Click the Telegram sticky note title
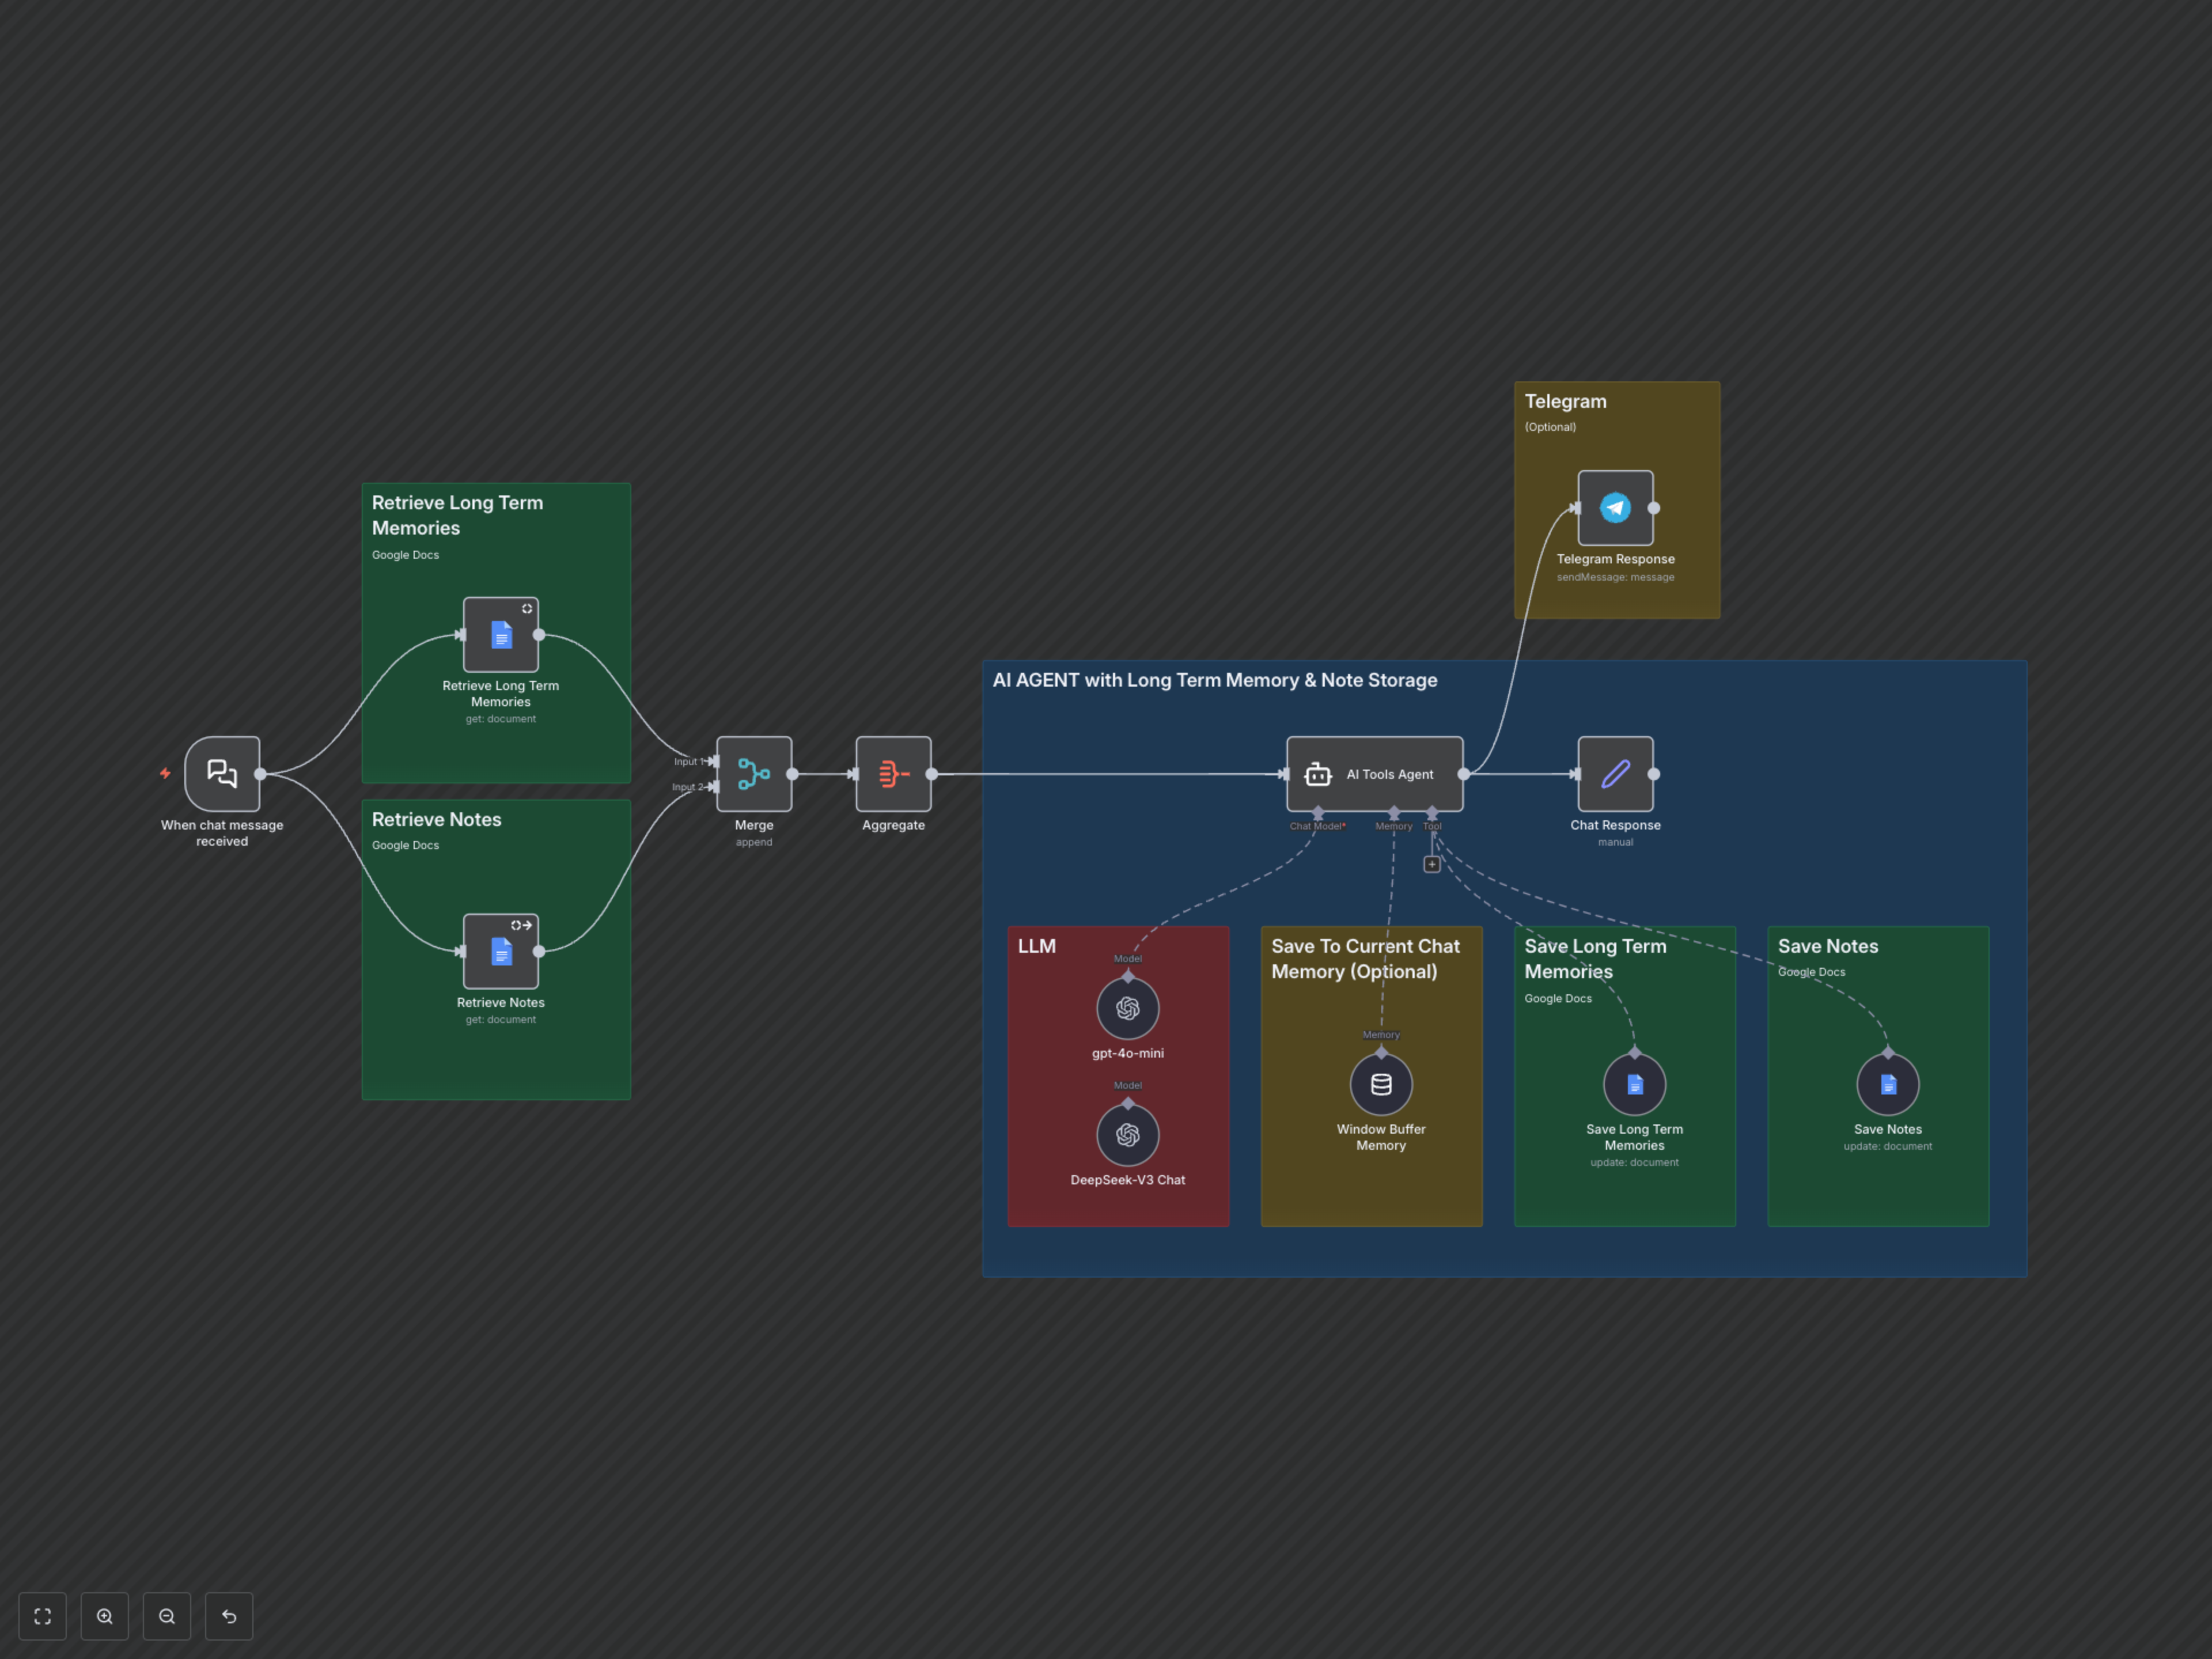 pos(1565,401)
